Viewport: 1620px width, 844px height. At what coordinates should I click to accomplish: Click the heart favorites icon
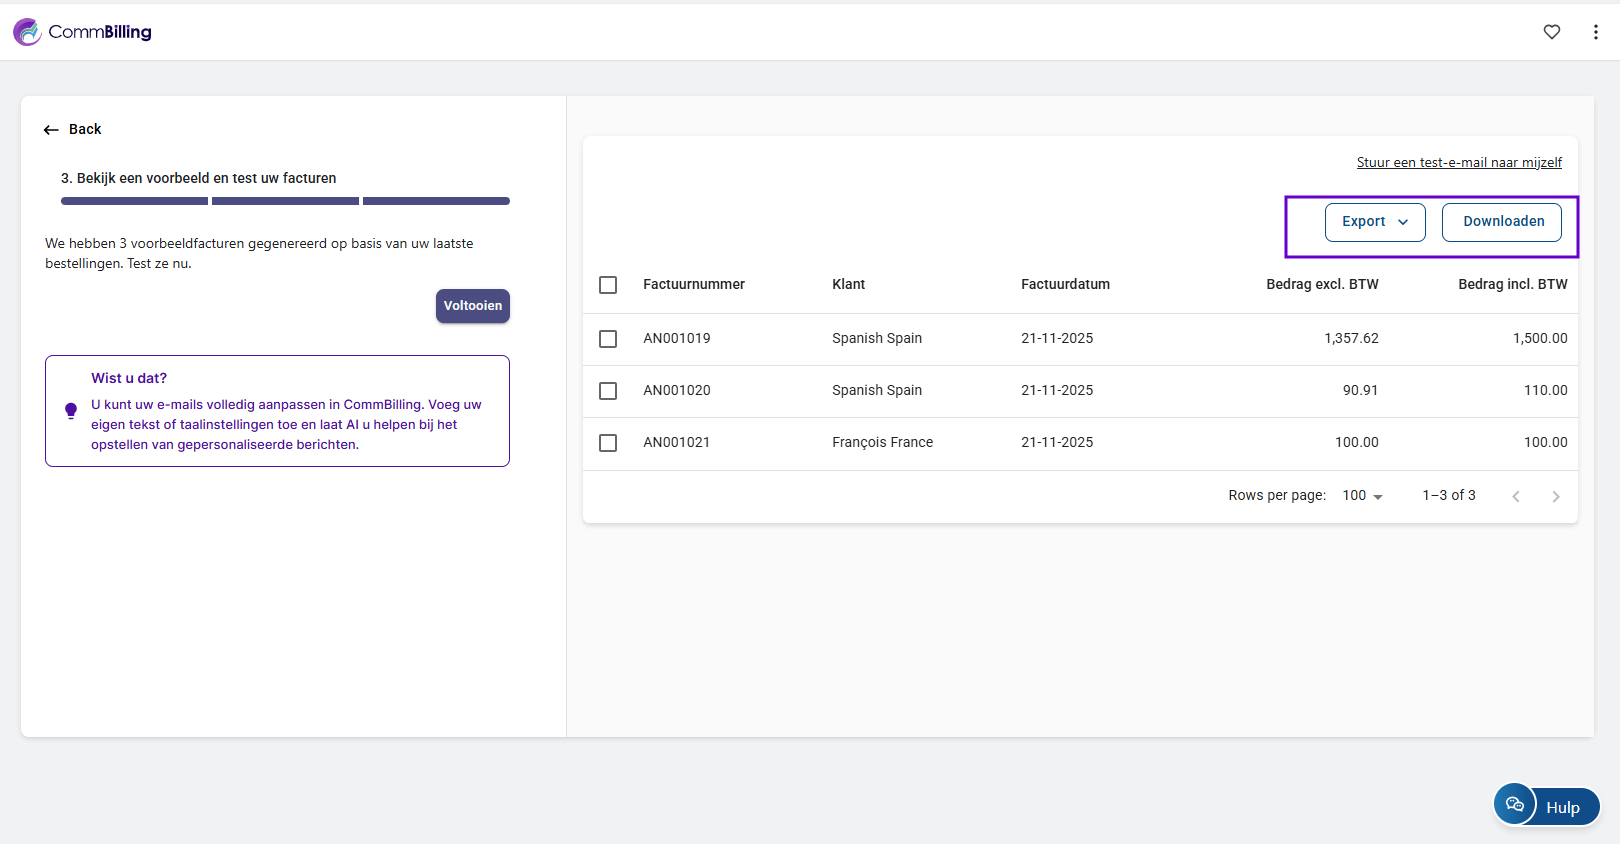point(1551,32)
